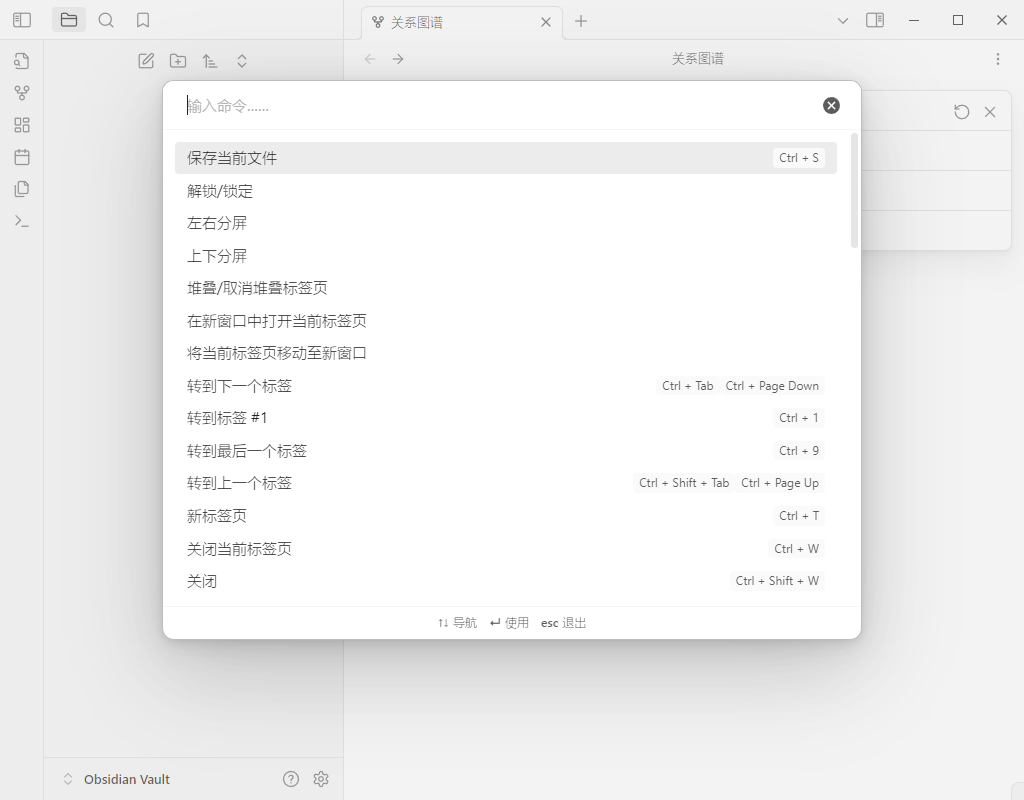Image resolution: width=1024 pixels, height=800 pixels.
Task: Toggle expand/collapse all notes
Action: coord(241,60)
